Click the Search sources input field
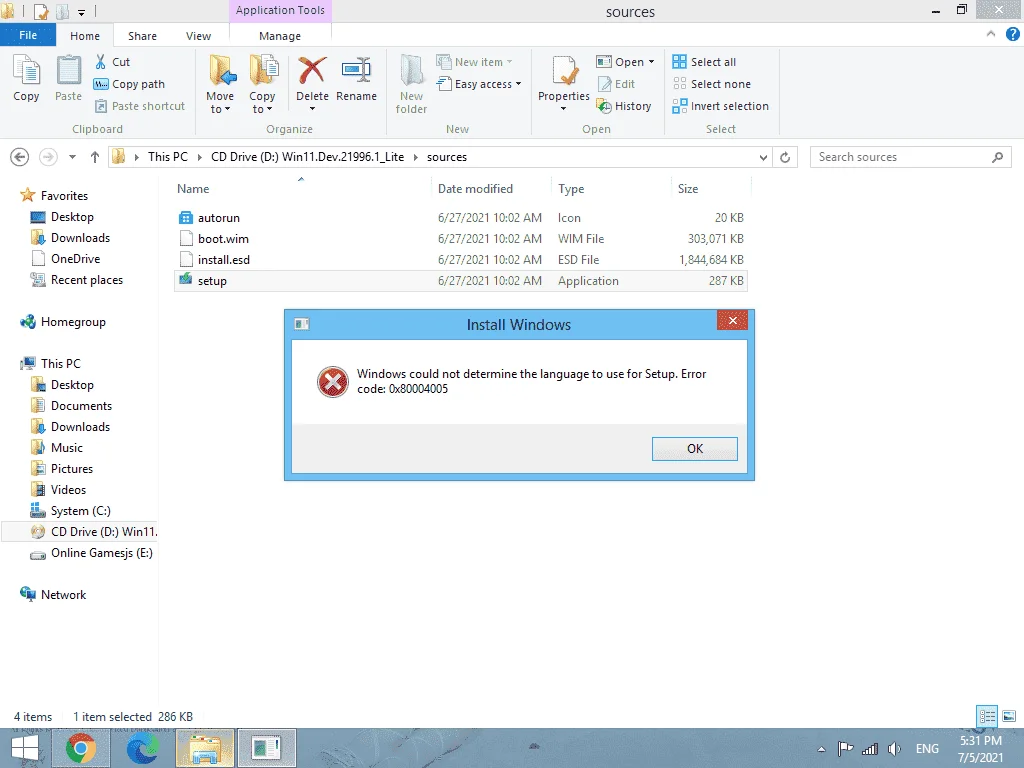This screenshot has width=1024, height=768. tap(910, 157)
